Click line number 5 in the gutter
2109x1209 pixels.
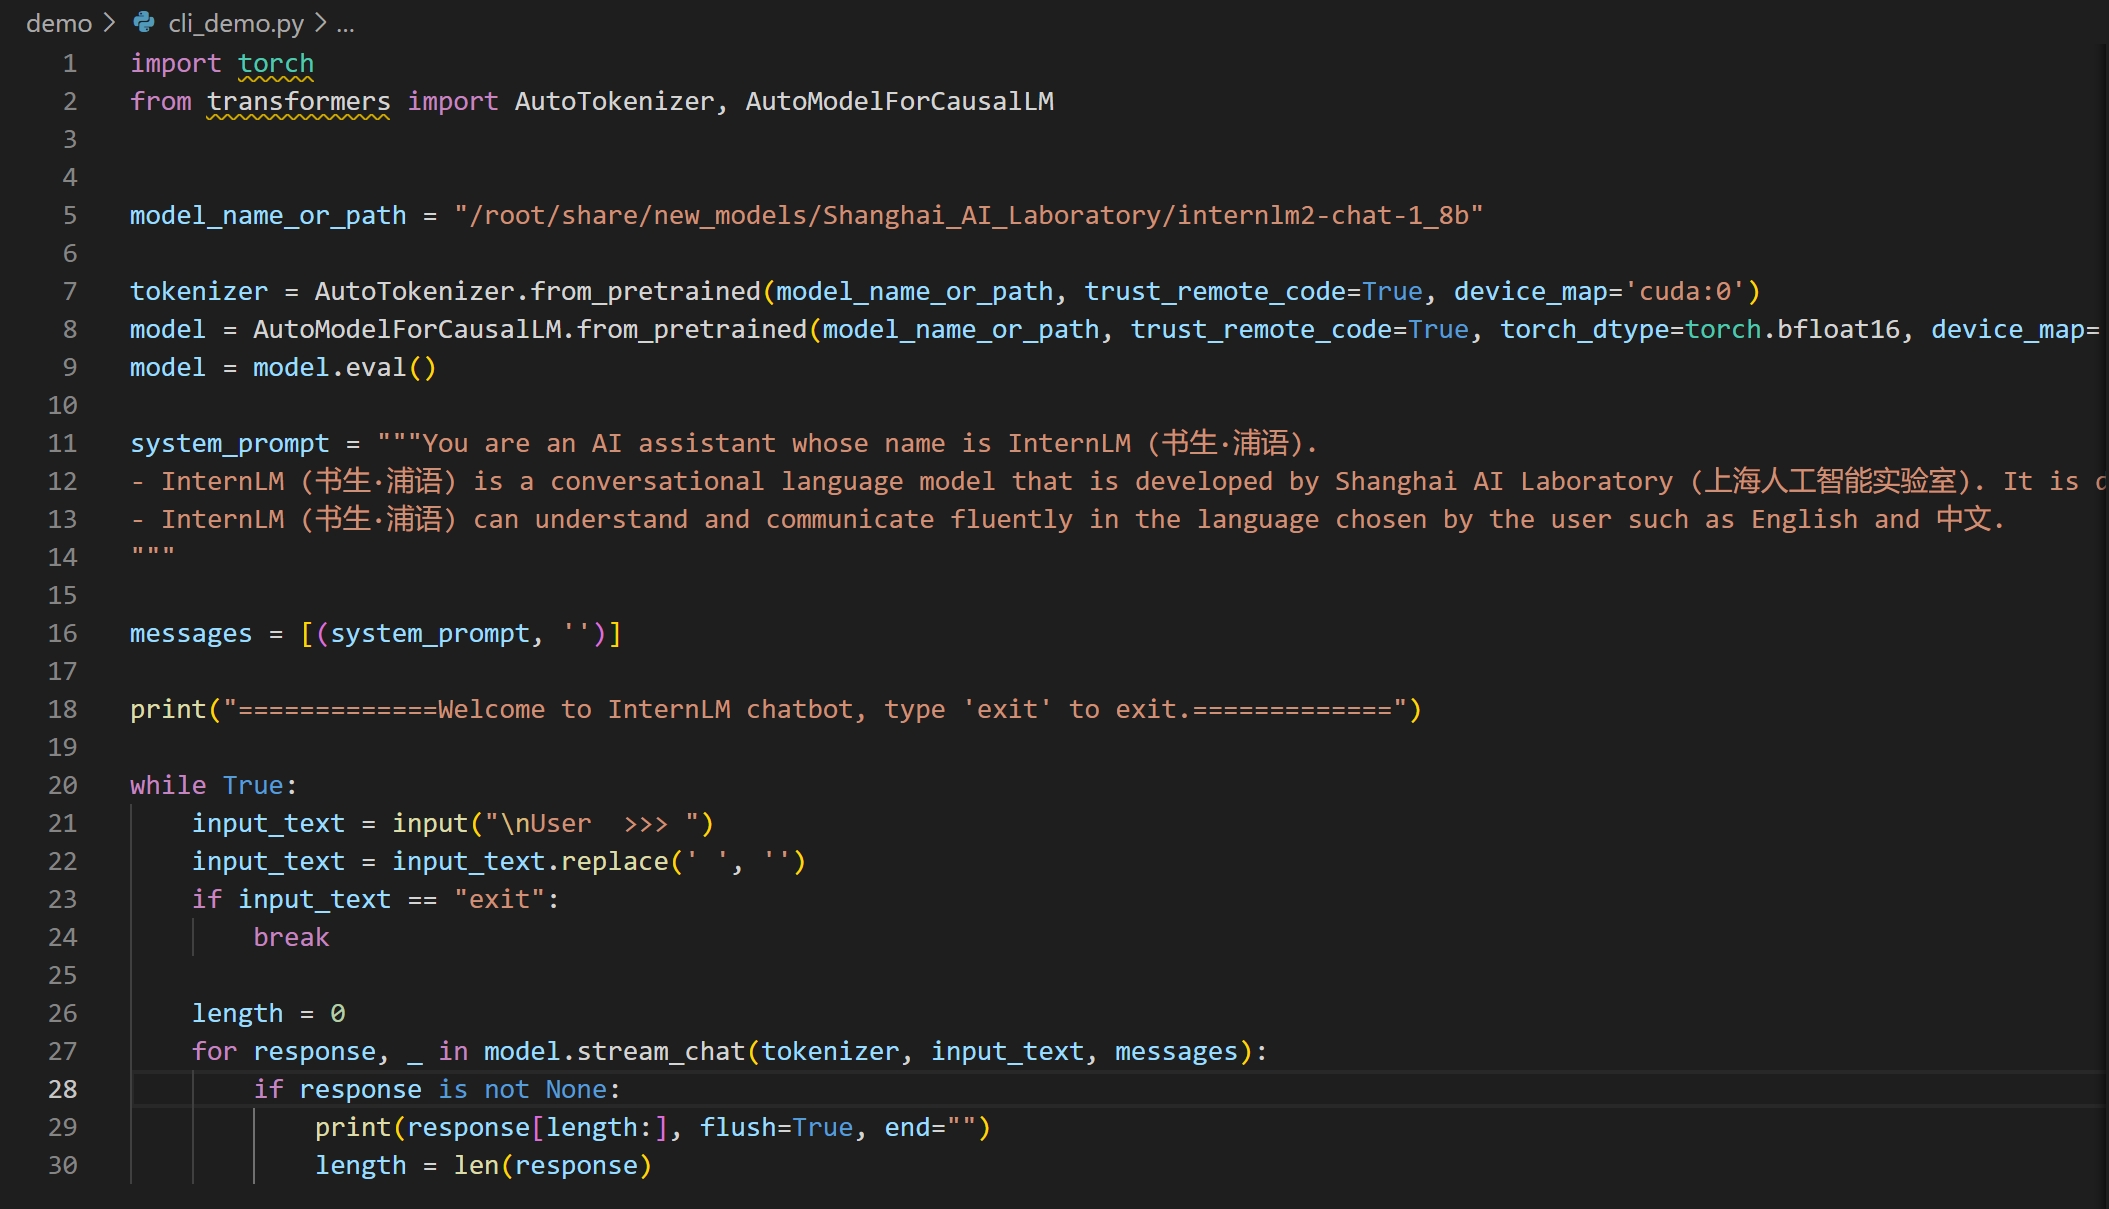69,215
